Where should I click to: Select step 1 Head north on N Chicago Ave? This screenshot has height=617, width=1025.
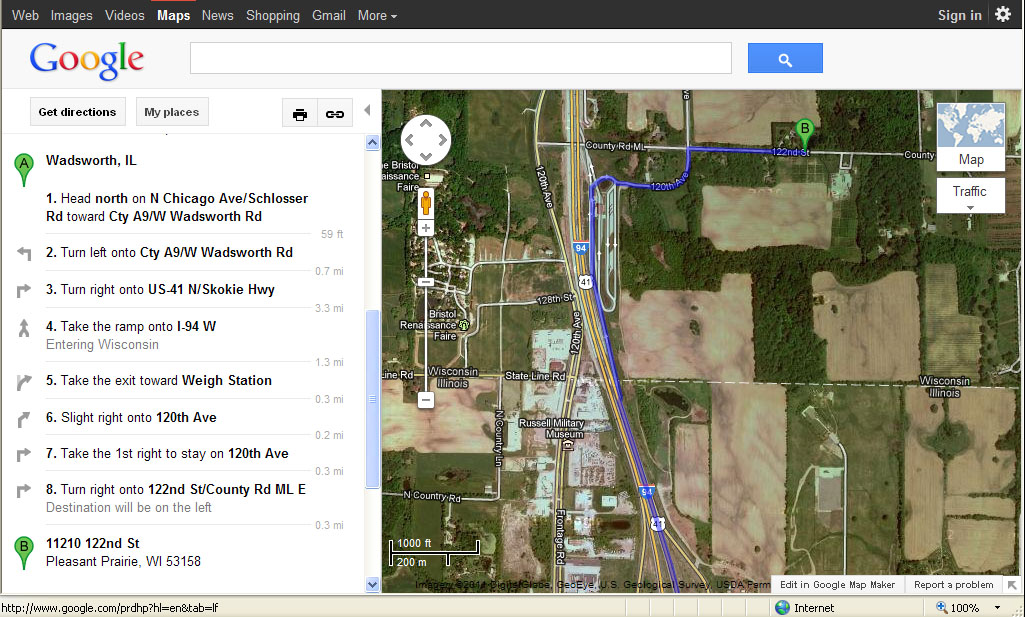pos(176,207)
